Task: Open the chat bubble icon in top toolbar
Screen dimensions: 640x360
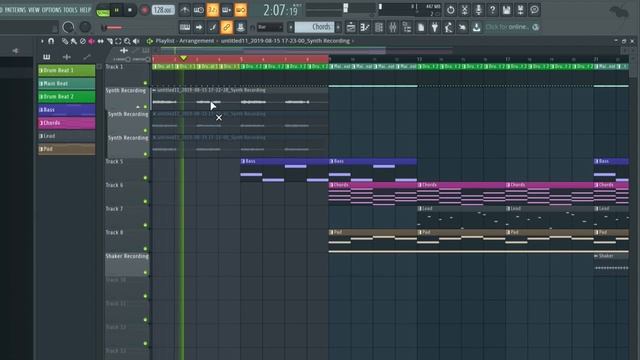Action: (534, 10)
